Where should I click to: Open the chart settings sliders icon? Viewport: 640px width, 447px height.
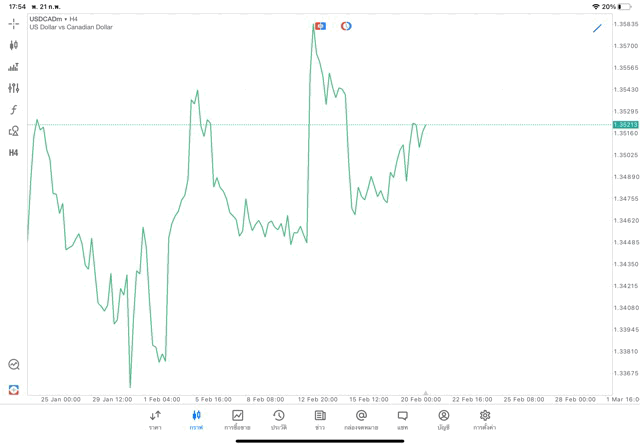point(14,88)
